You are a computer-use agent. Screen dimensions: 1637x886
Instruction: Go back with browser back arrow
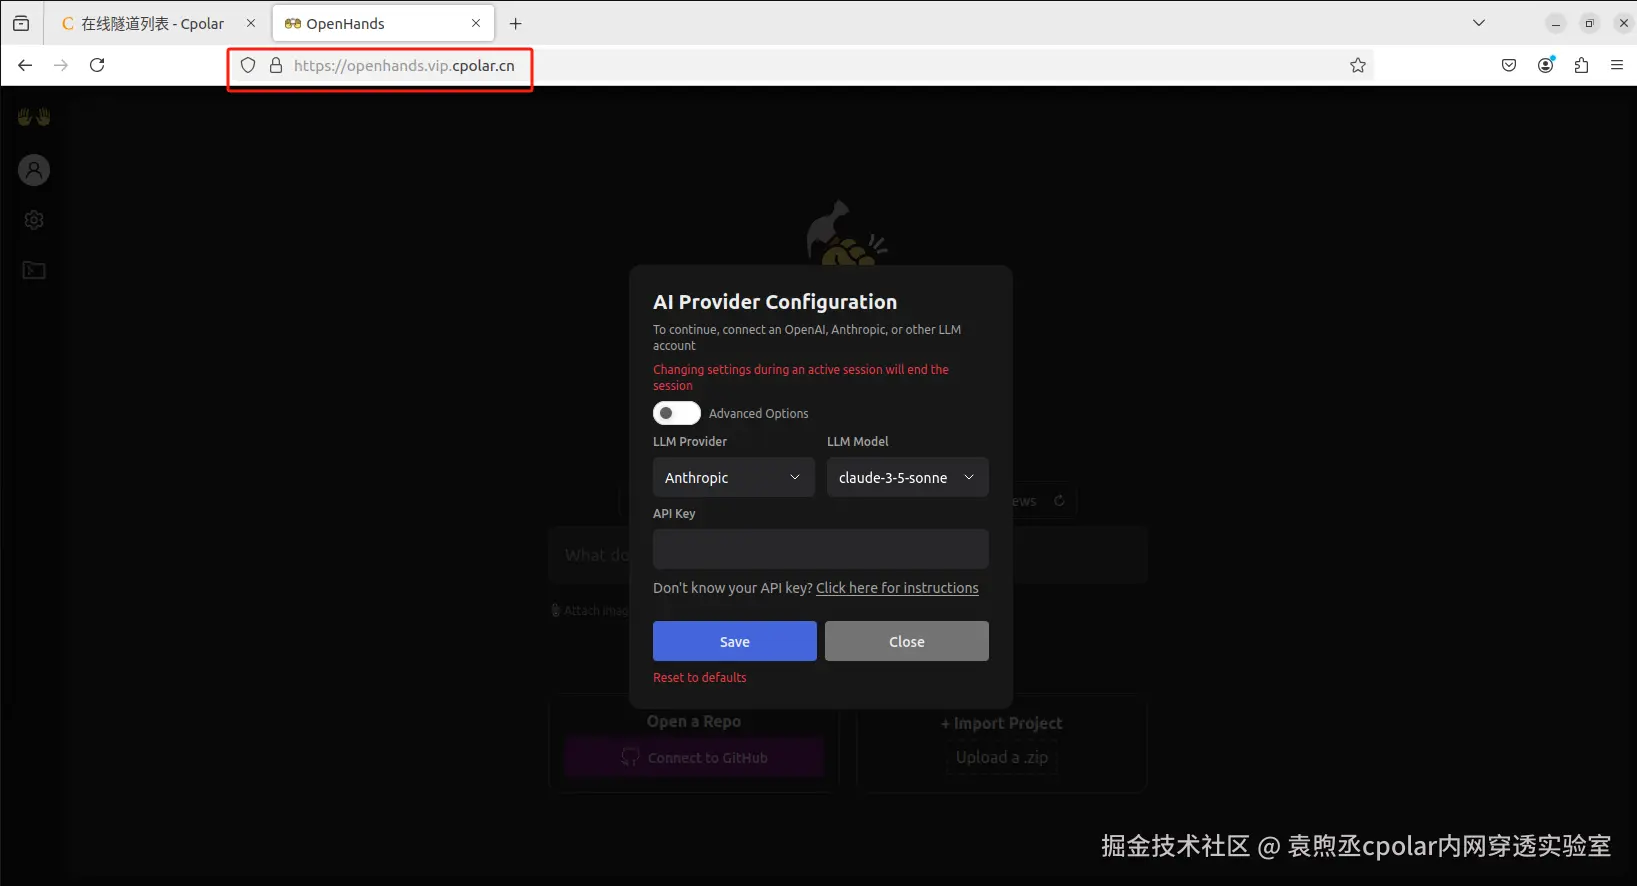(x=25, y=65)
